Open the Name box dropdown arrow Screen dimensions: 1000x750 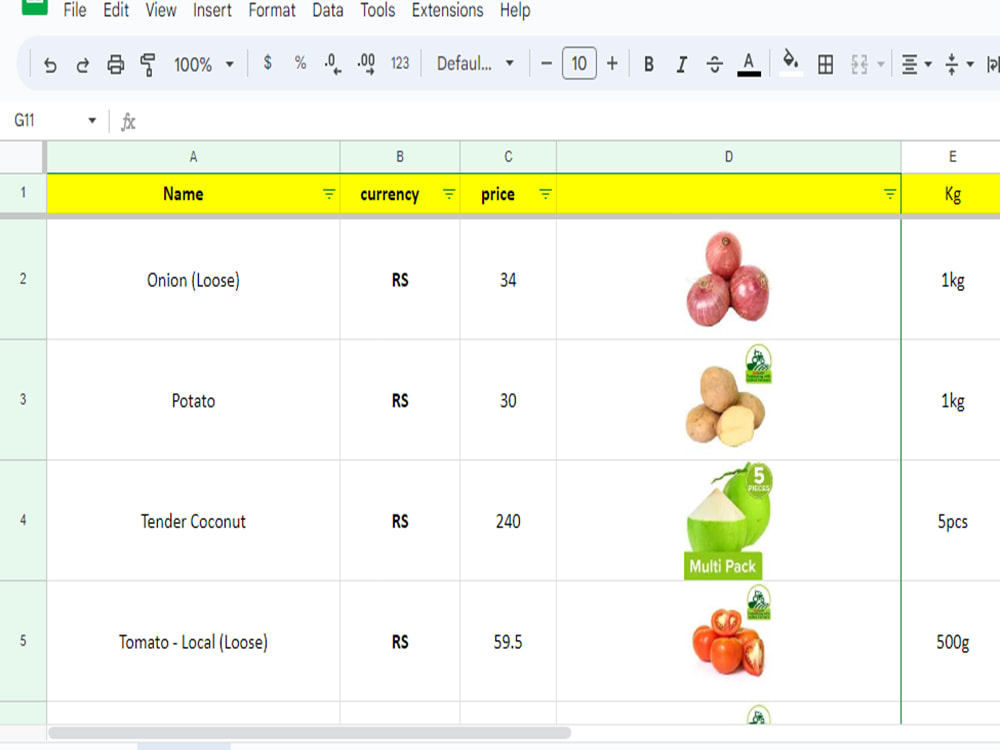click(x=92, y=121)
